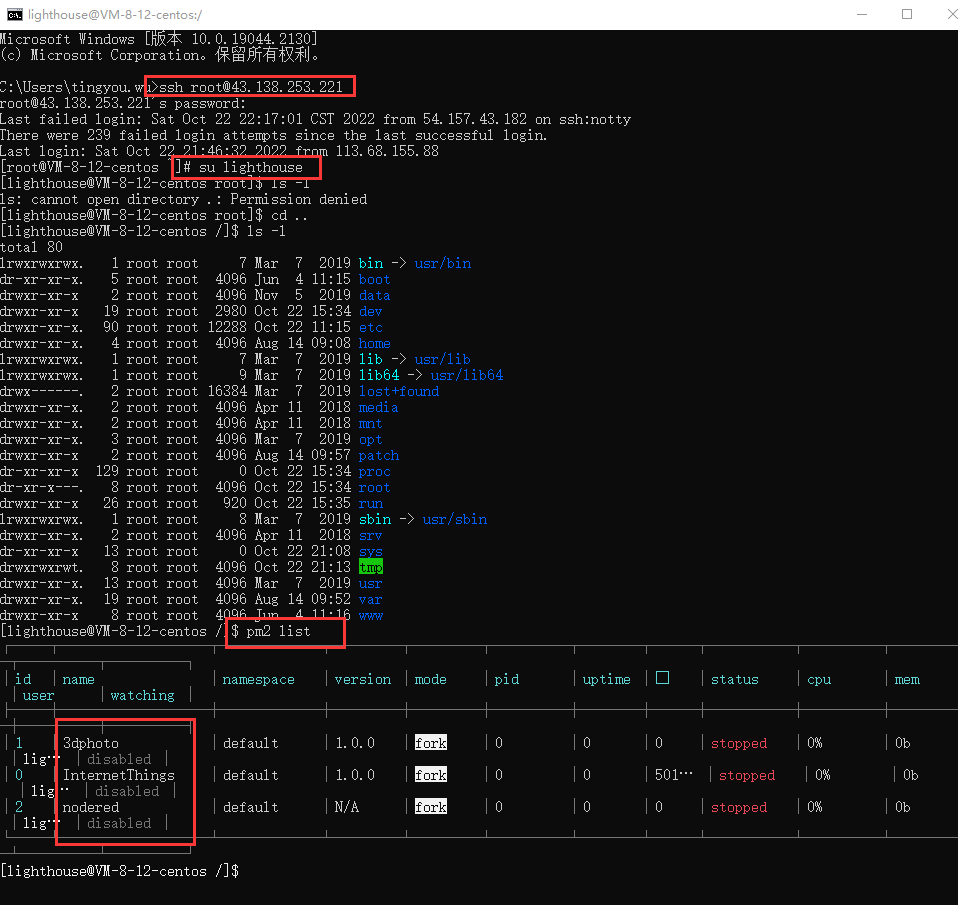Click the 'mode' column header
Viewport: 958px width, 905px height.
click(x=431, y=680)
